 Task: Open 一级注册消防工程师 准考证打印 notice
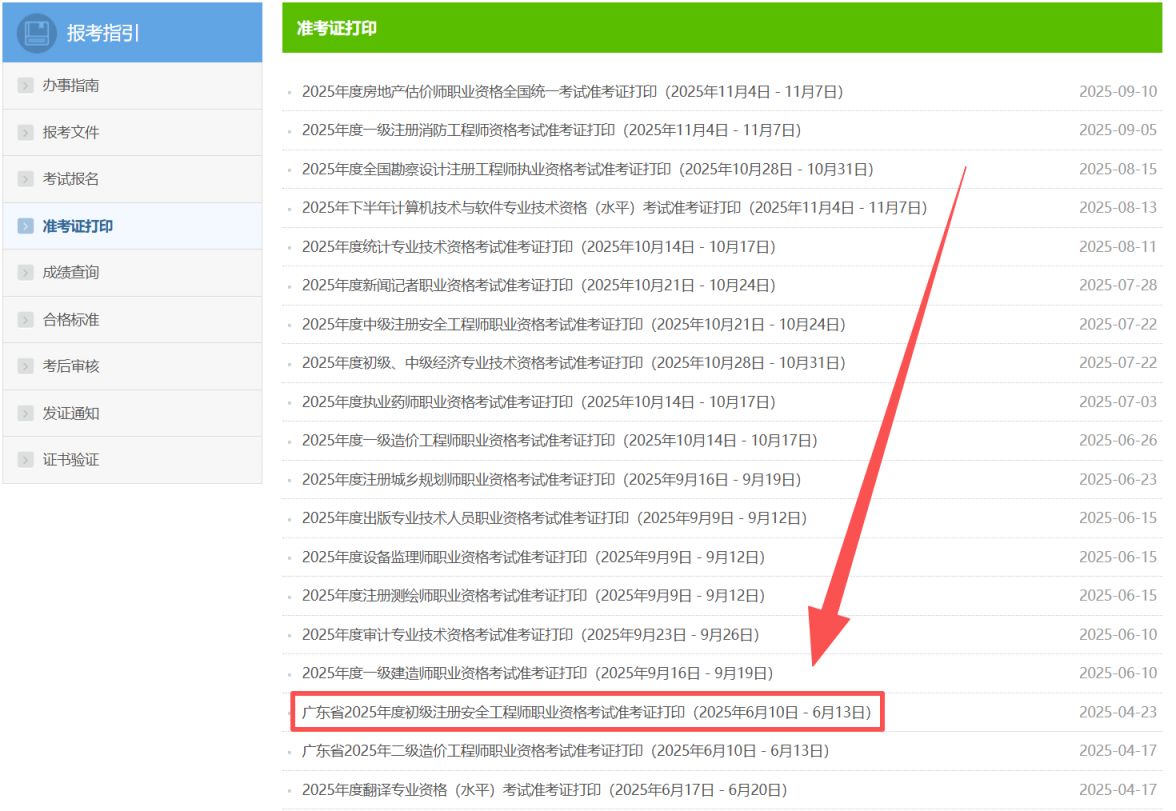coord(551,131)
